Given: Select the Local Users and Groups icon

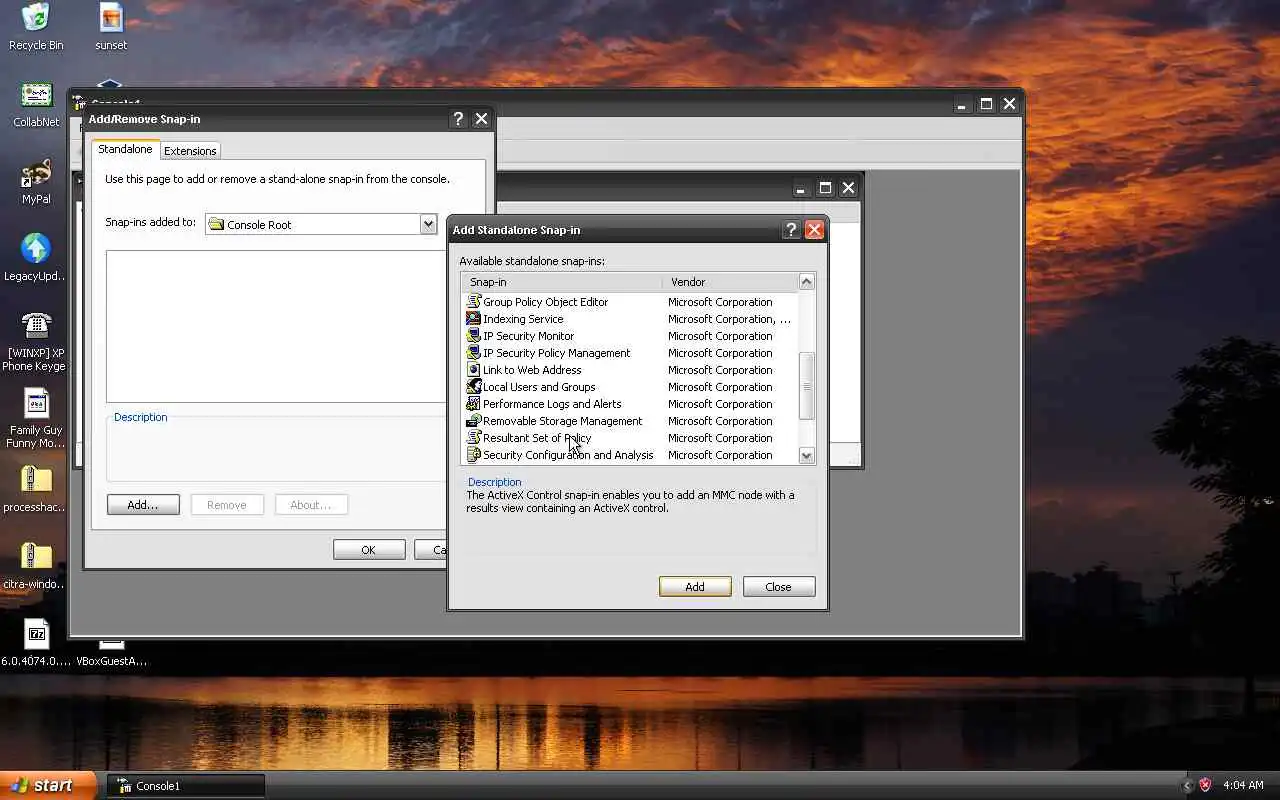Looking at the screenshot, I should coord(474,387).
